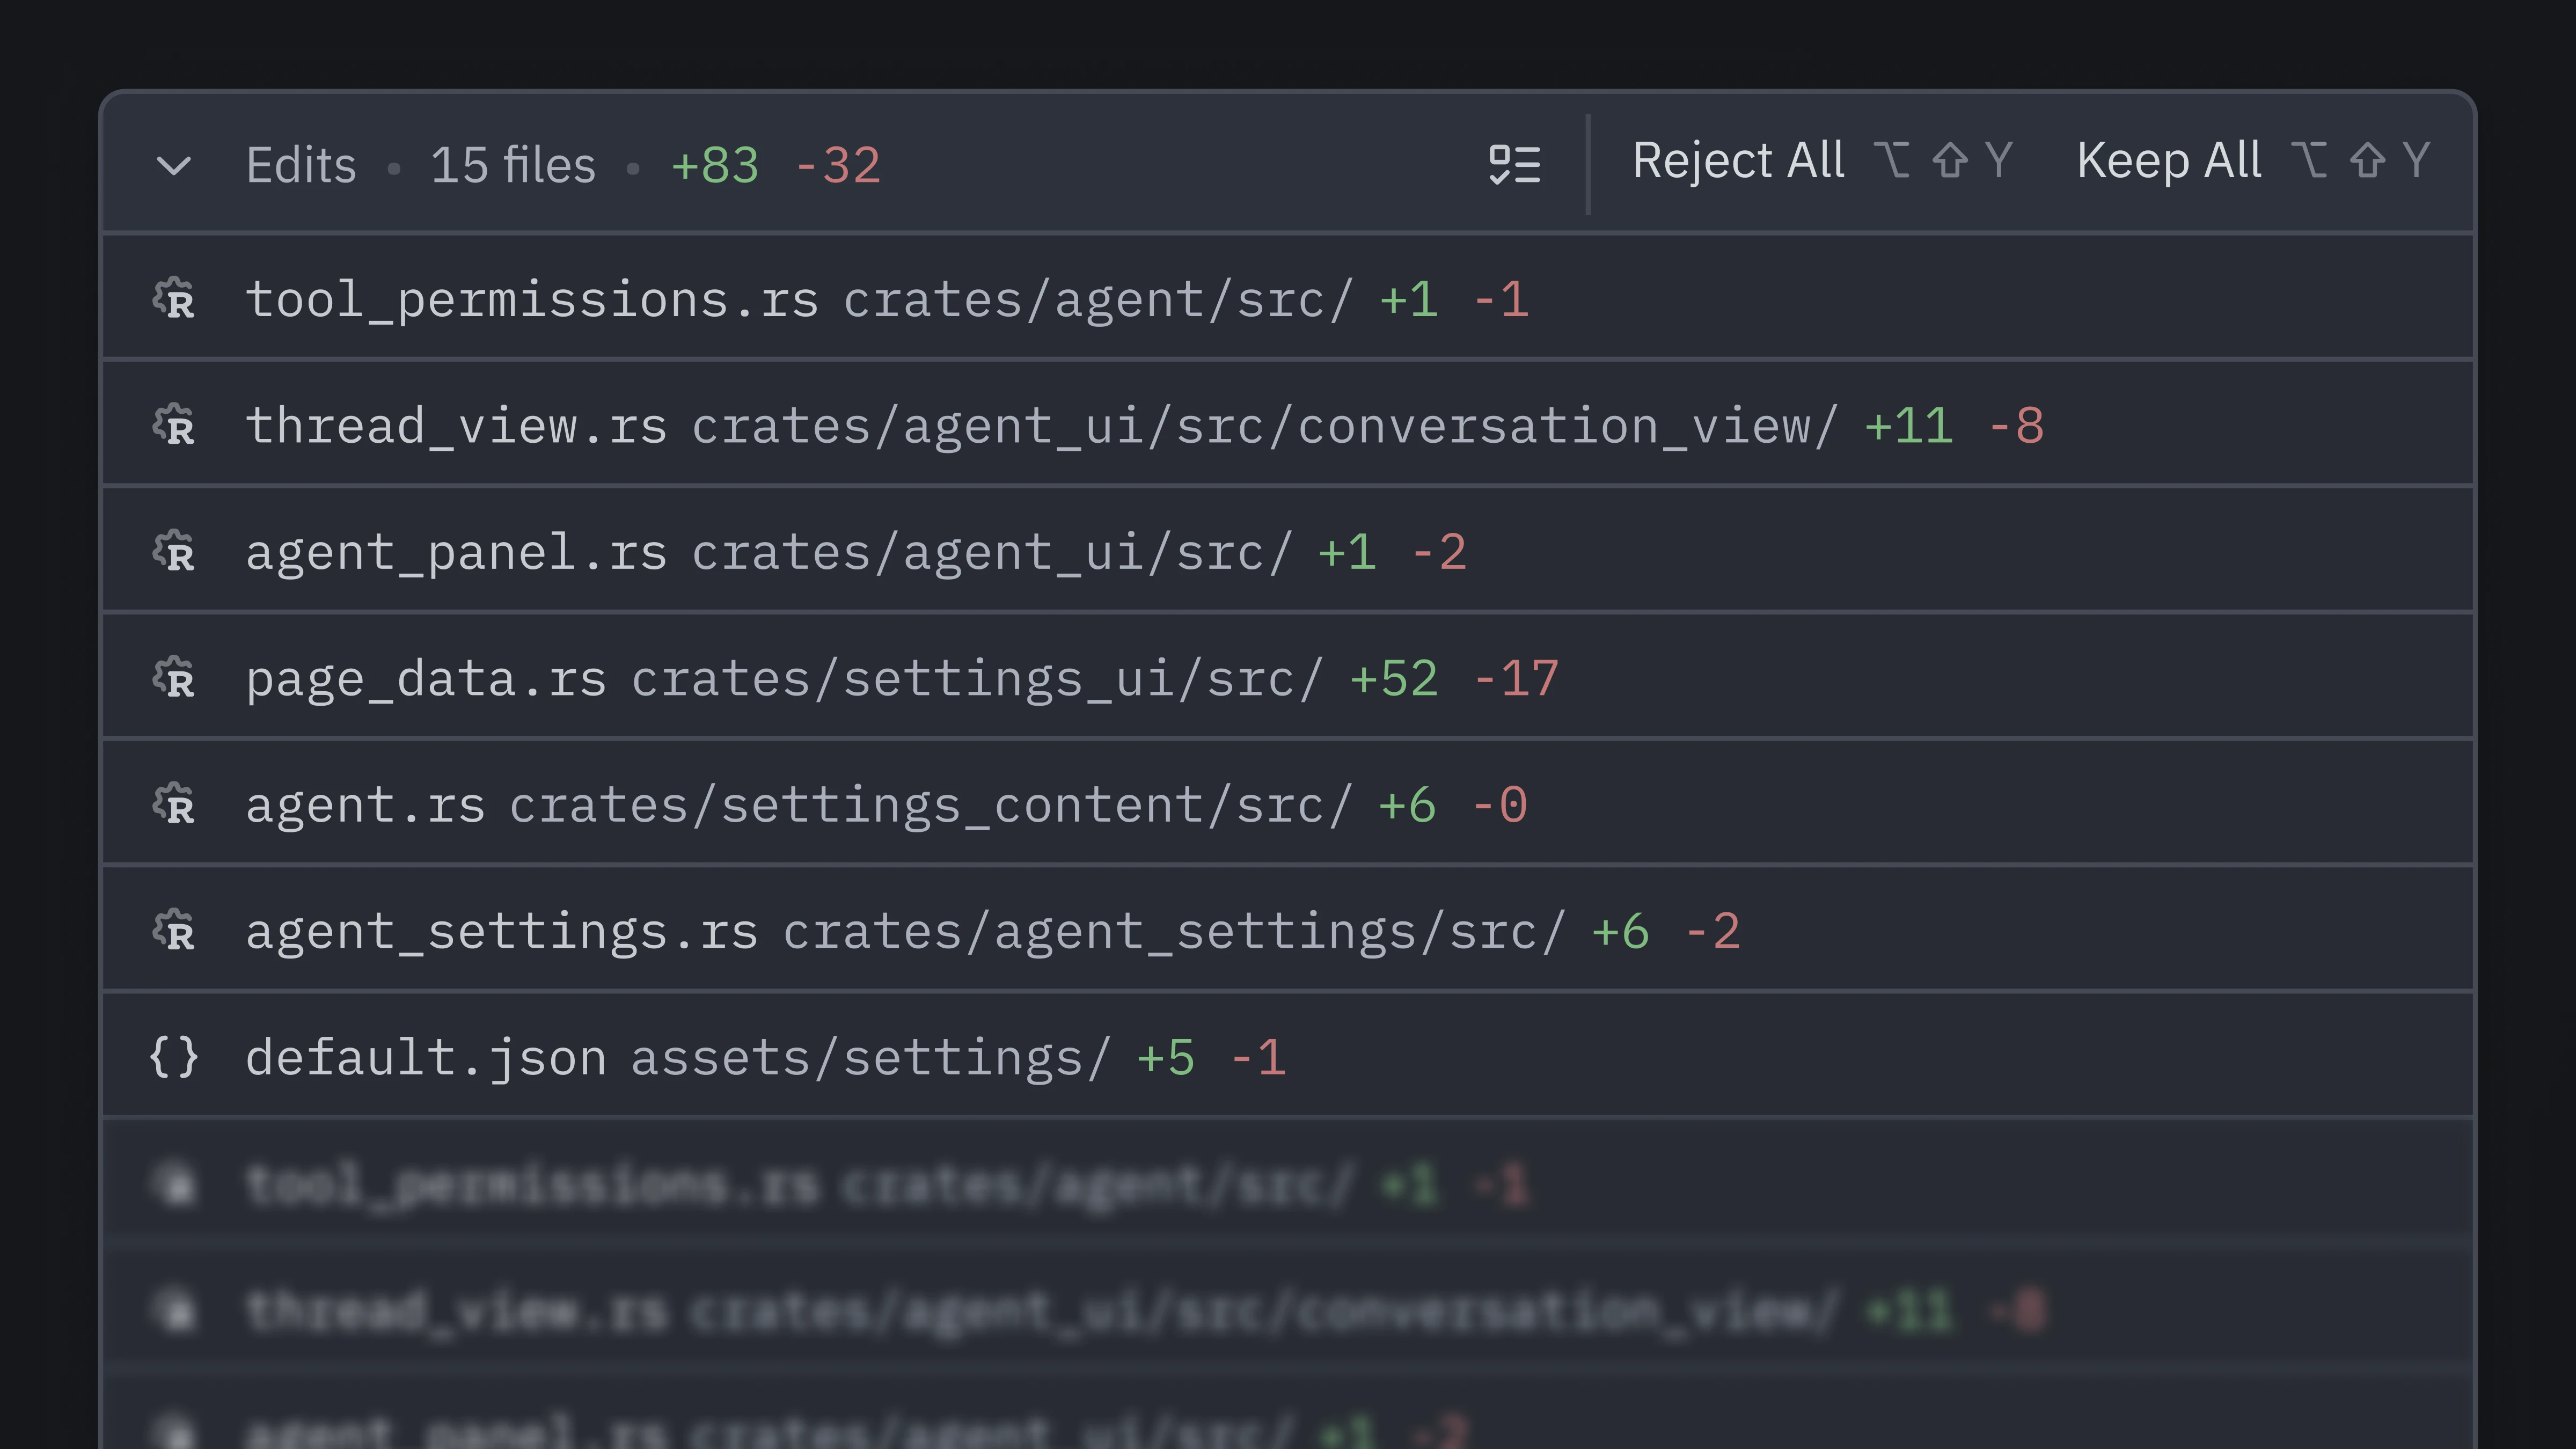Click the review changes checklist icon
This screenshot has height=1449, width=2576.
1514,164
